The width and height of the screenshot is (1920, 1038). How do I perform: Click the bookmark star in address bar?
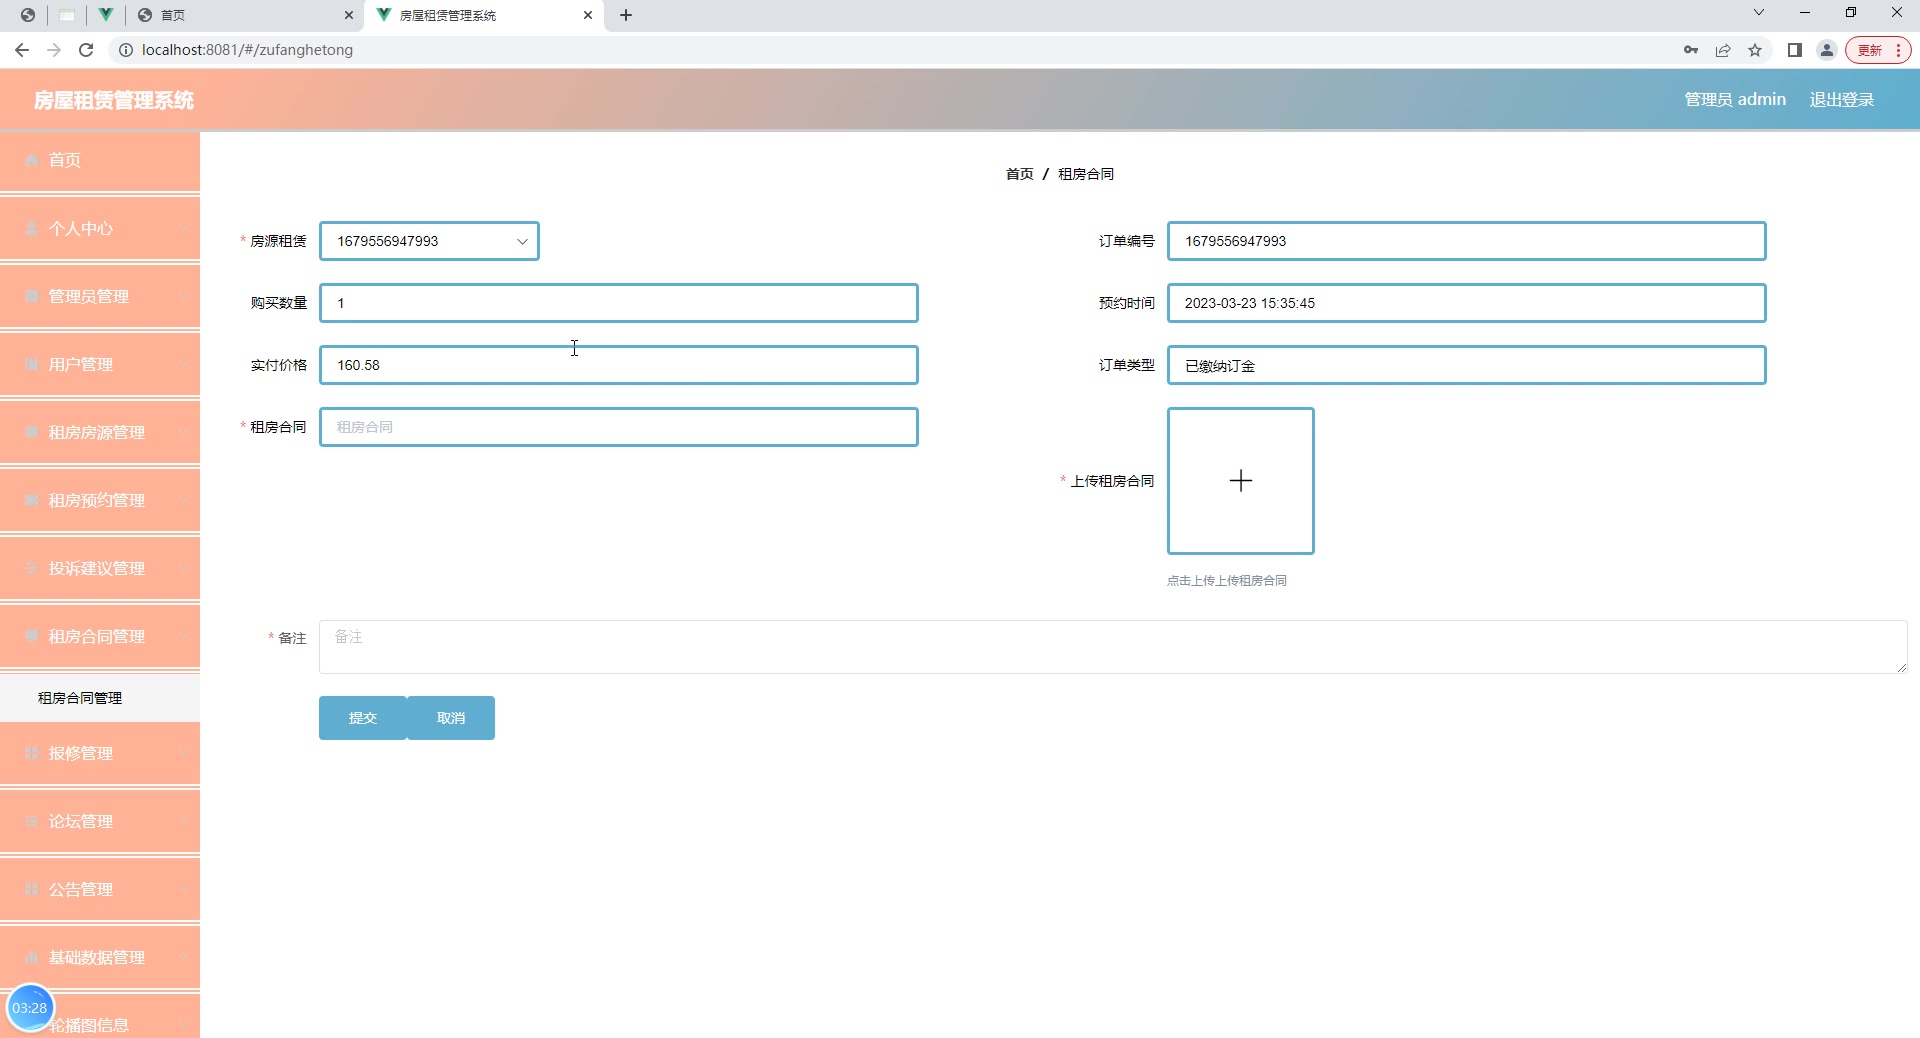(x=1755, y=50)
